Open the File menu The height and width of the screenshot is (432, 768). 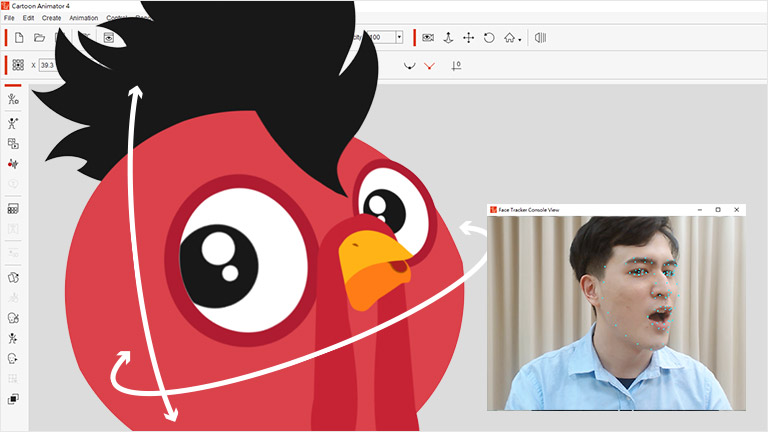coord(9,18)
